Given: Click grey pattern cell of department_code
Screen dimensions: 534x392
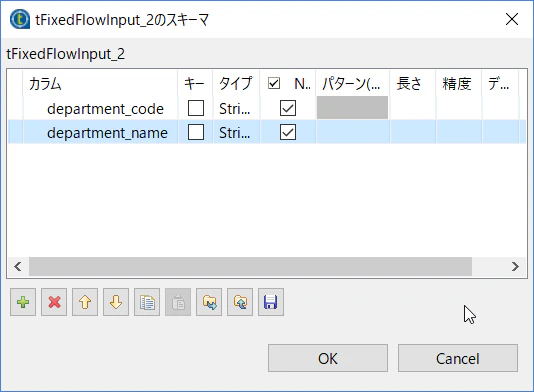Looking at the screenshot, I should point(352,108).
